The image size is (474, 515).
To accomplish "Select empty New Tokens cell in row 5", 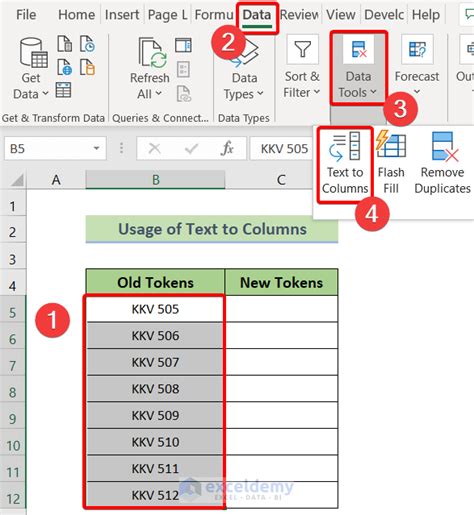I will pyautogui.click(x=282, y=309).
